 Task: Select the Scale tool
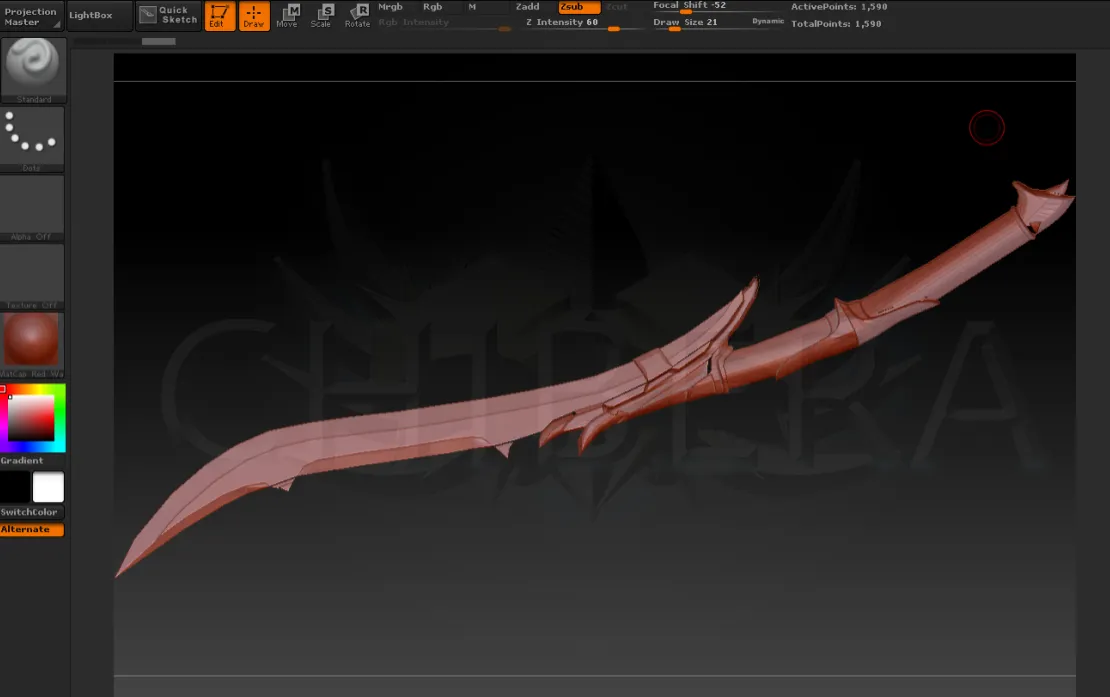tap(321, 16)
